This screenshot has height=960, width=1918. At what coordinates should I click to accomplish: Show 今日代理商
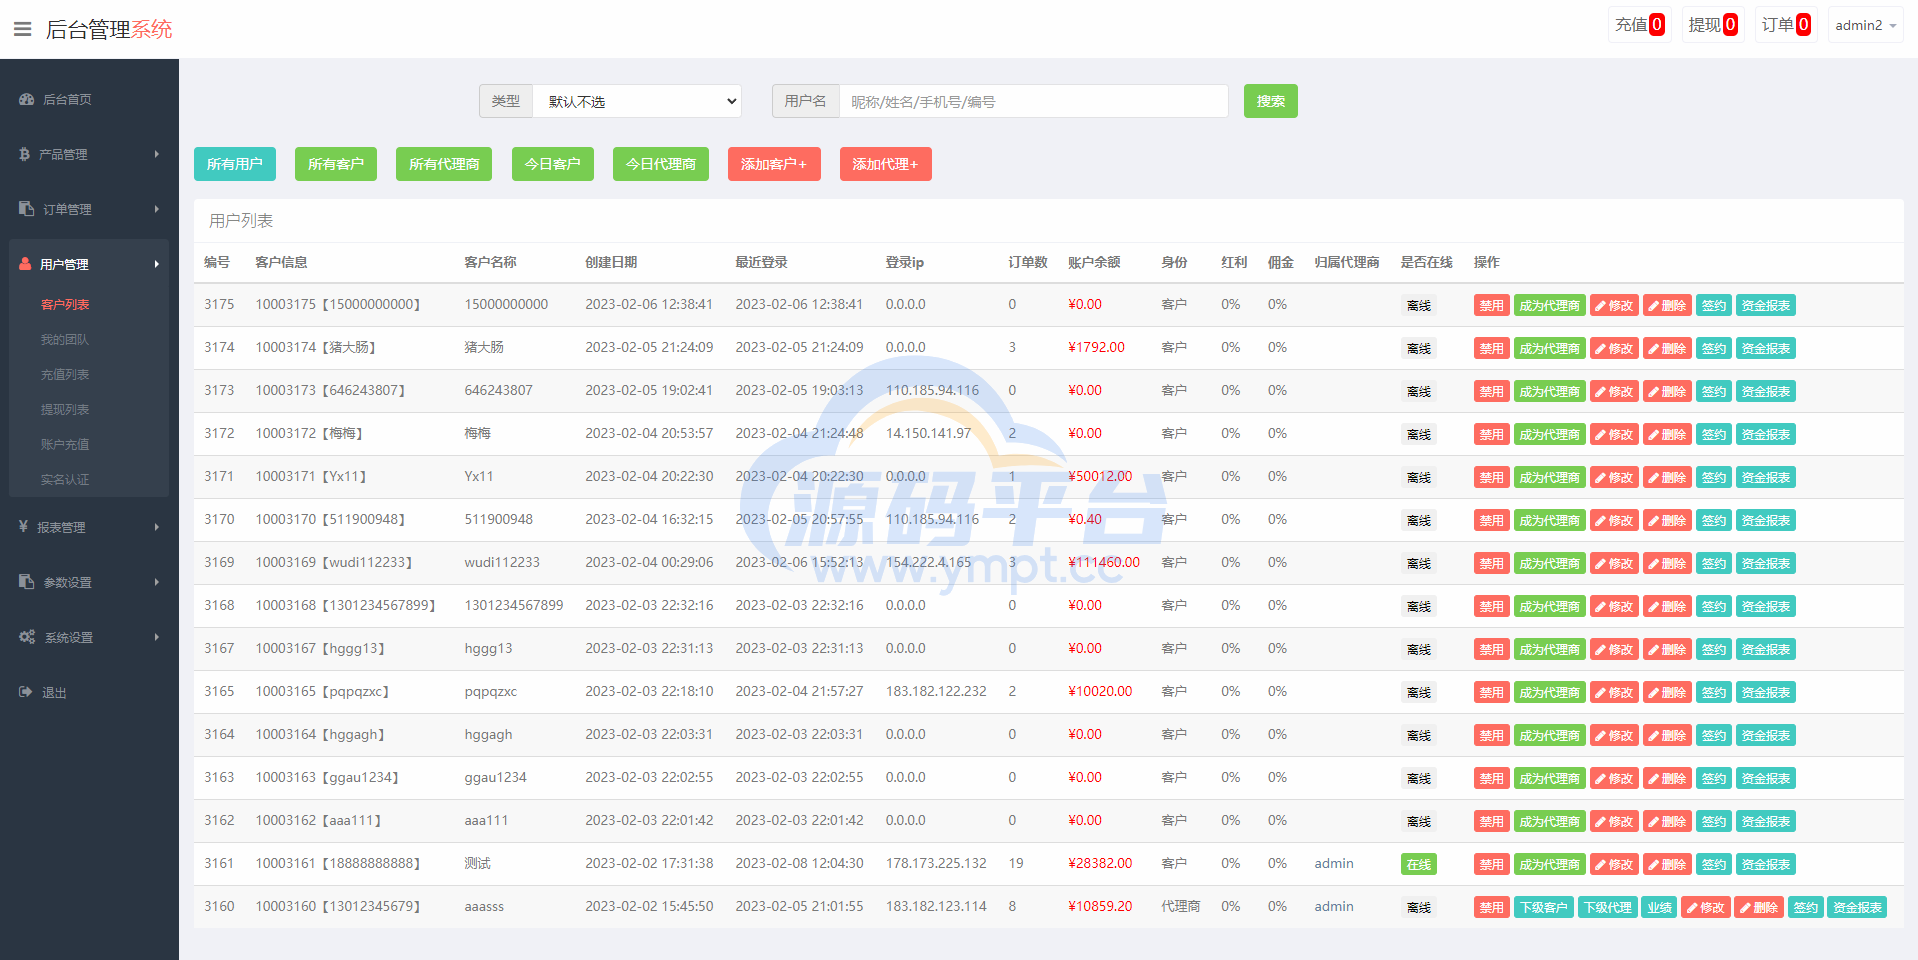coord(661,164)
